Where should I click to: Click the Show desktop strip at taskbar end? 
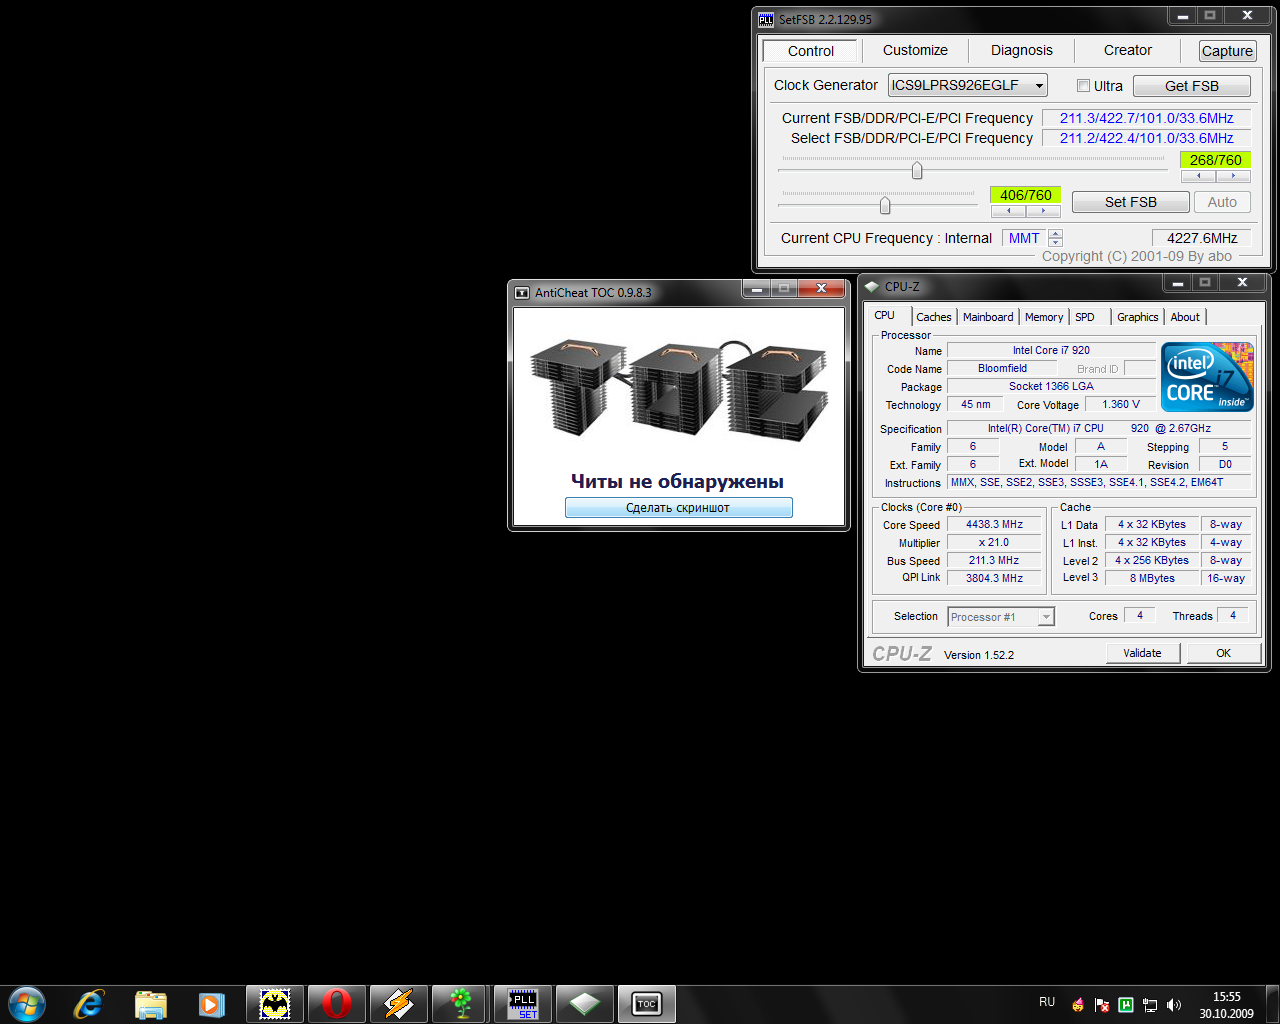point(1272,1004)
